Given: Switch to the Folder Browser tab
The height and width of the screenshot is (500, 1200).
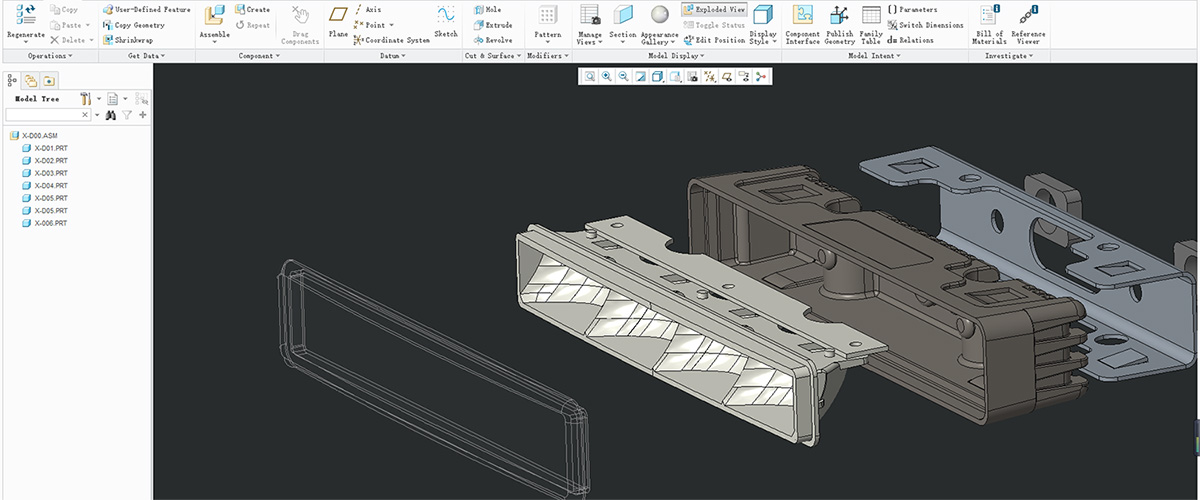Looking at the screenshot, I should [x=30, y=80].
